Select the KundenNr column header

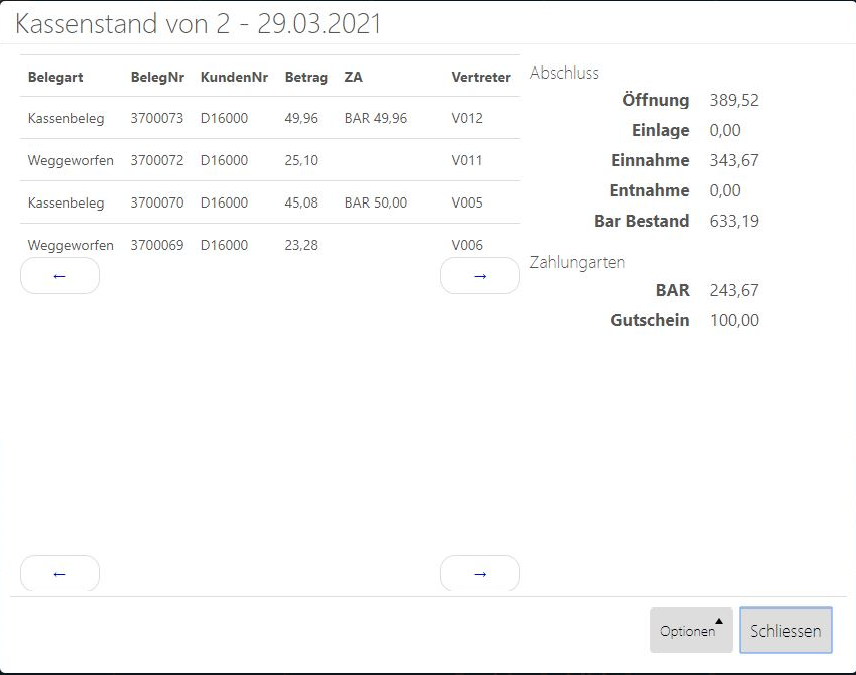pyautogui.click(x=234, y=77)
